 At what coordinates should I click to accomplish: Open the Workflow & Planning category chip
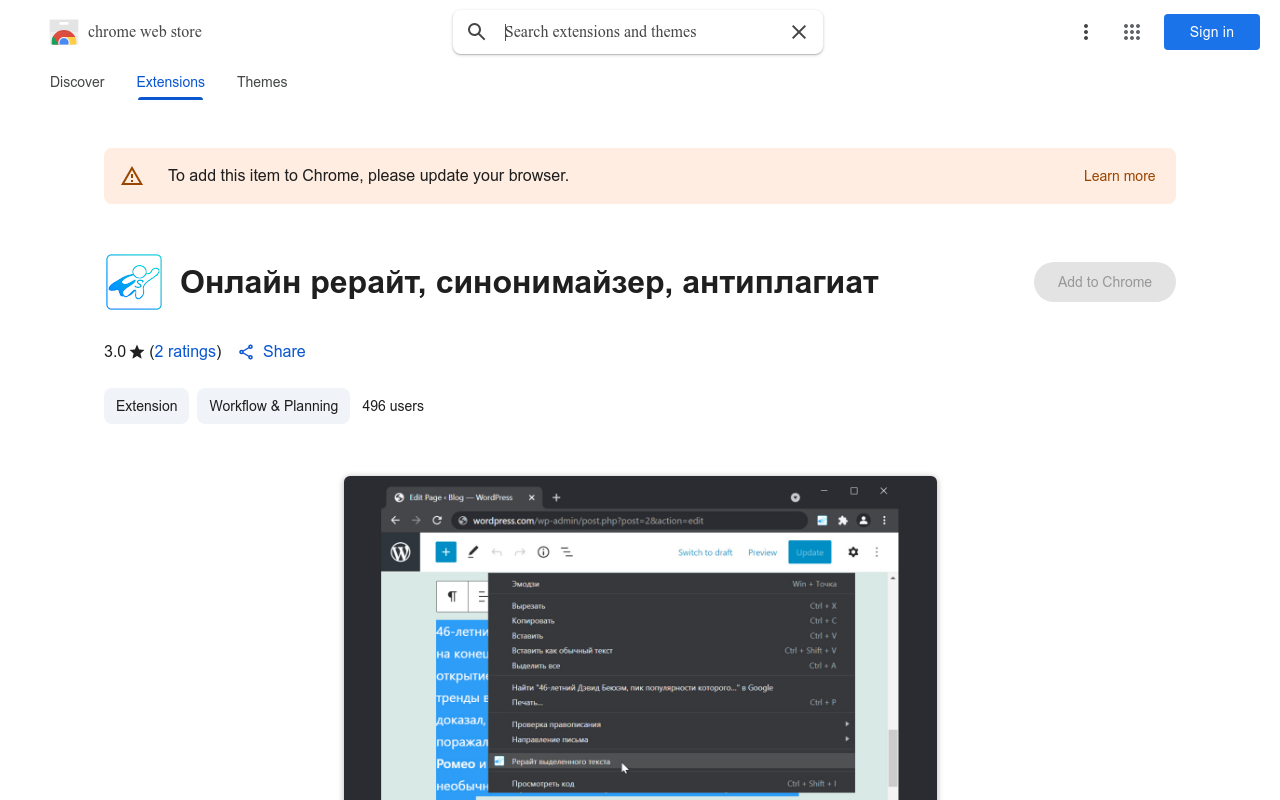click(x=273, y=406)
